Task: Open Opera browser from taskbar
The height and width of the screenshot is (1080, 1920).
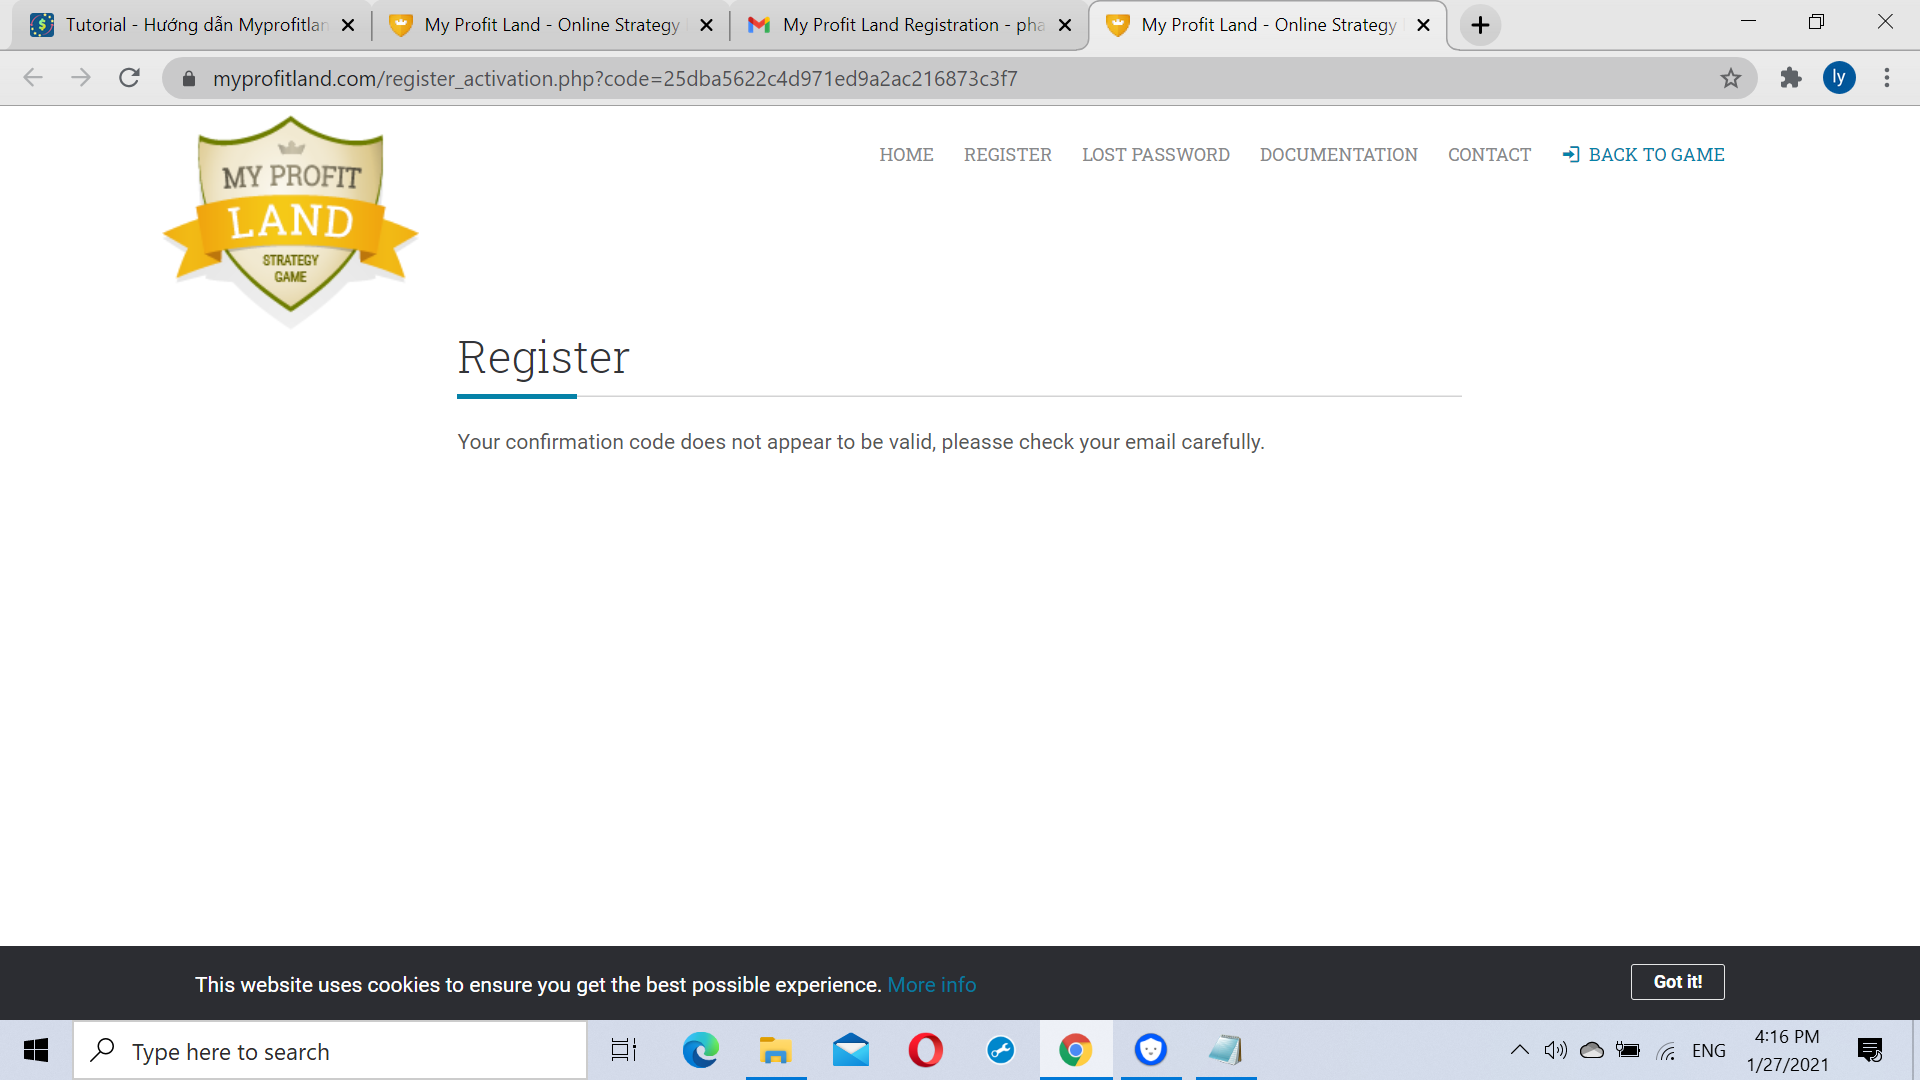Action: coord(925,1050)
